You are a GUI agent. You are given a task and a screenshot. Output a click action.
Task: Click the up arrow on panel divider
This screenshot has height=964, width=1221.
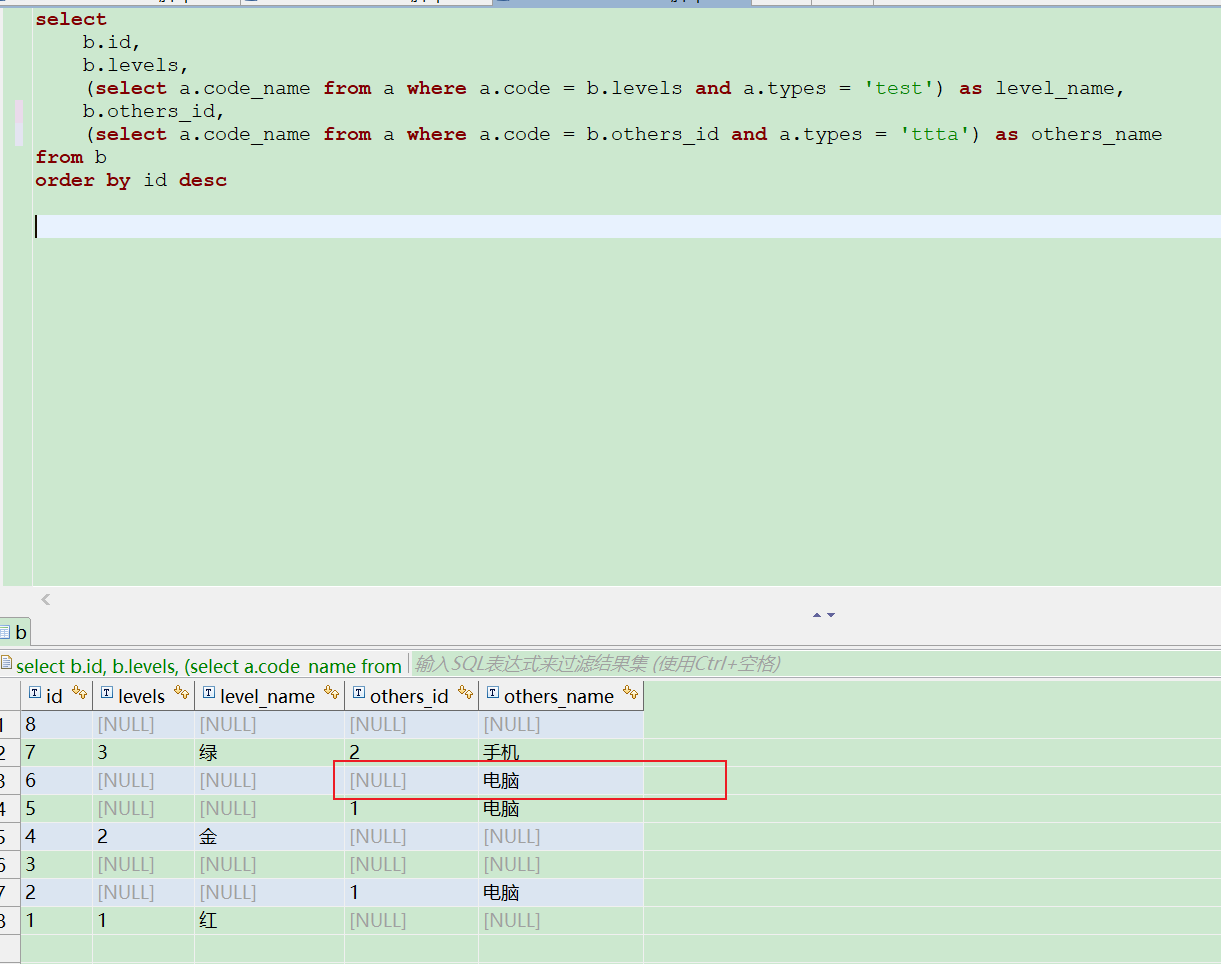pos(817,615)
